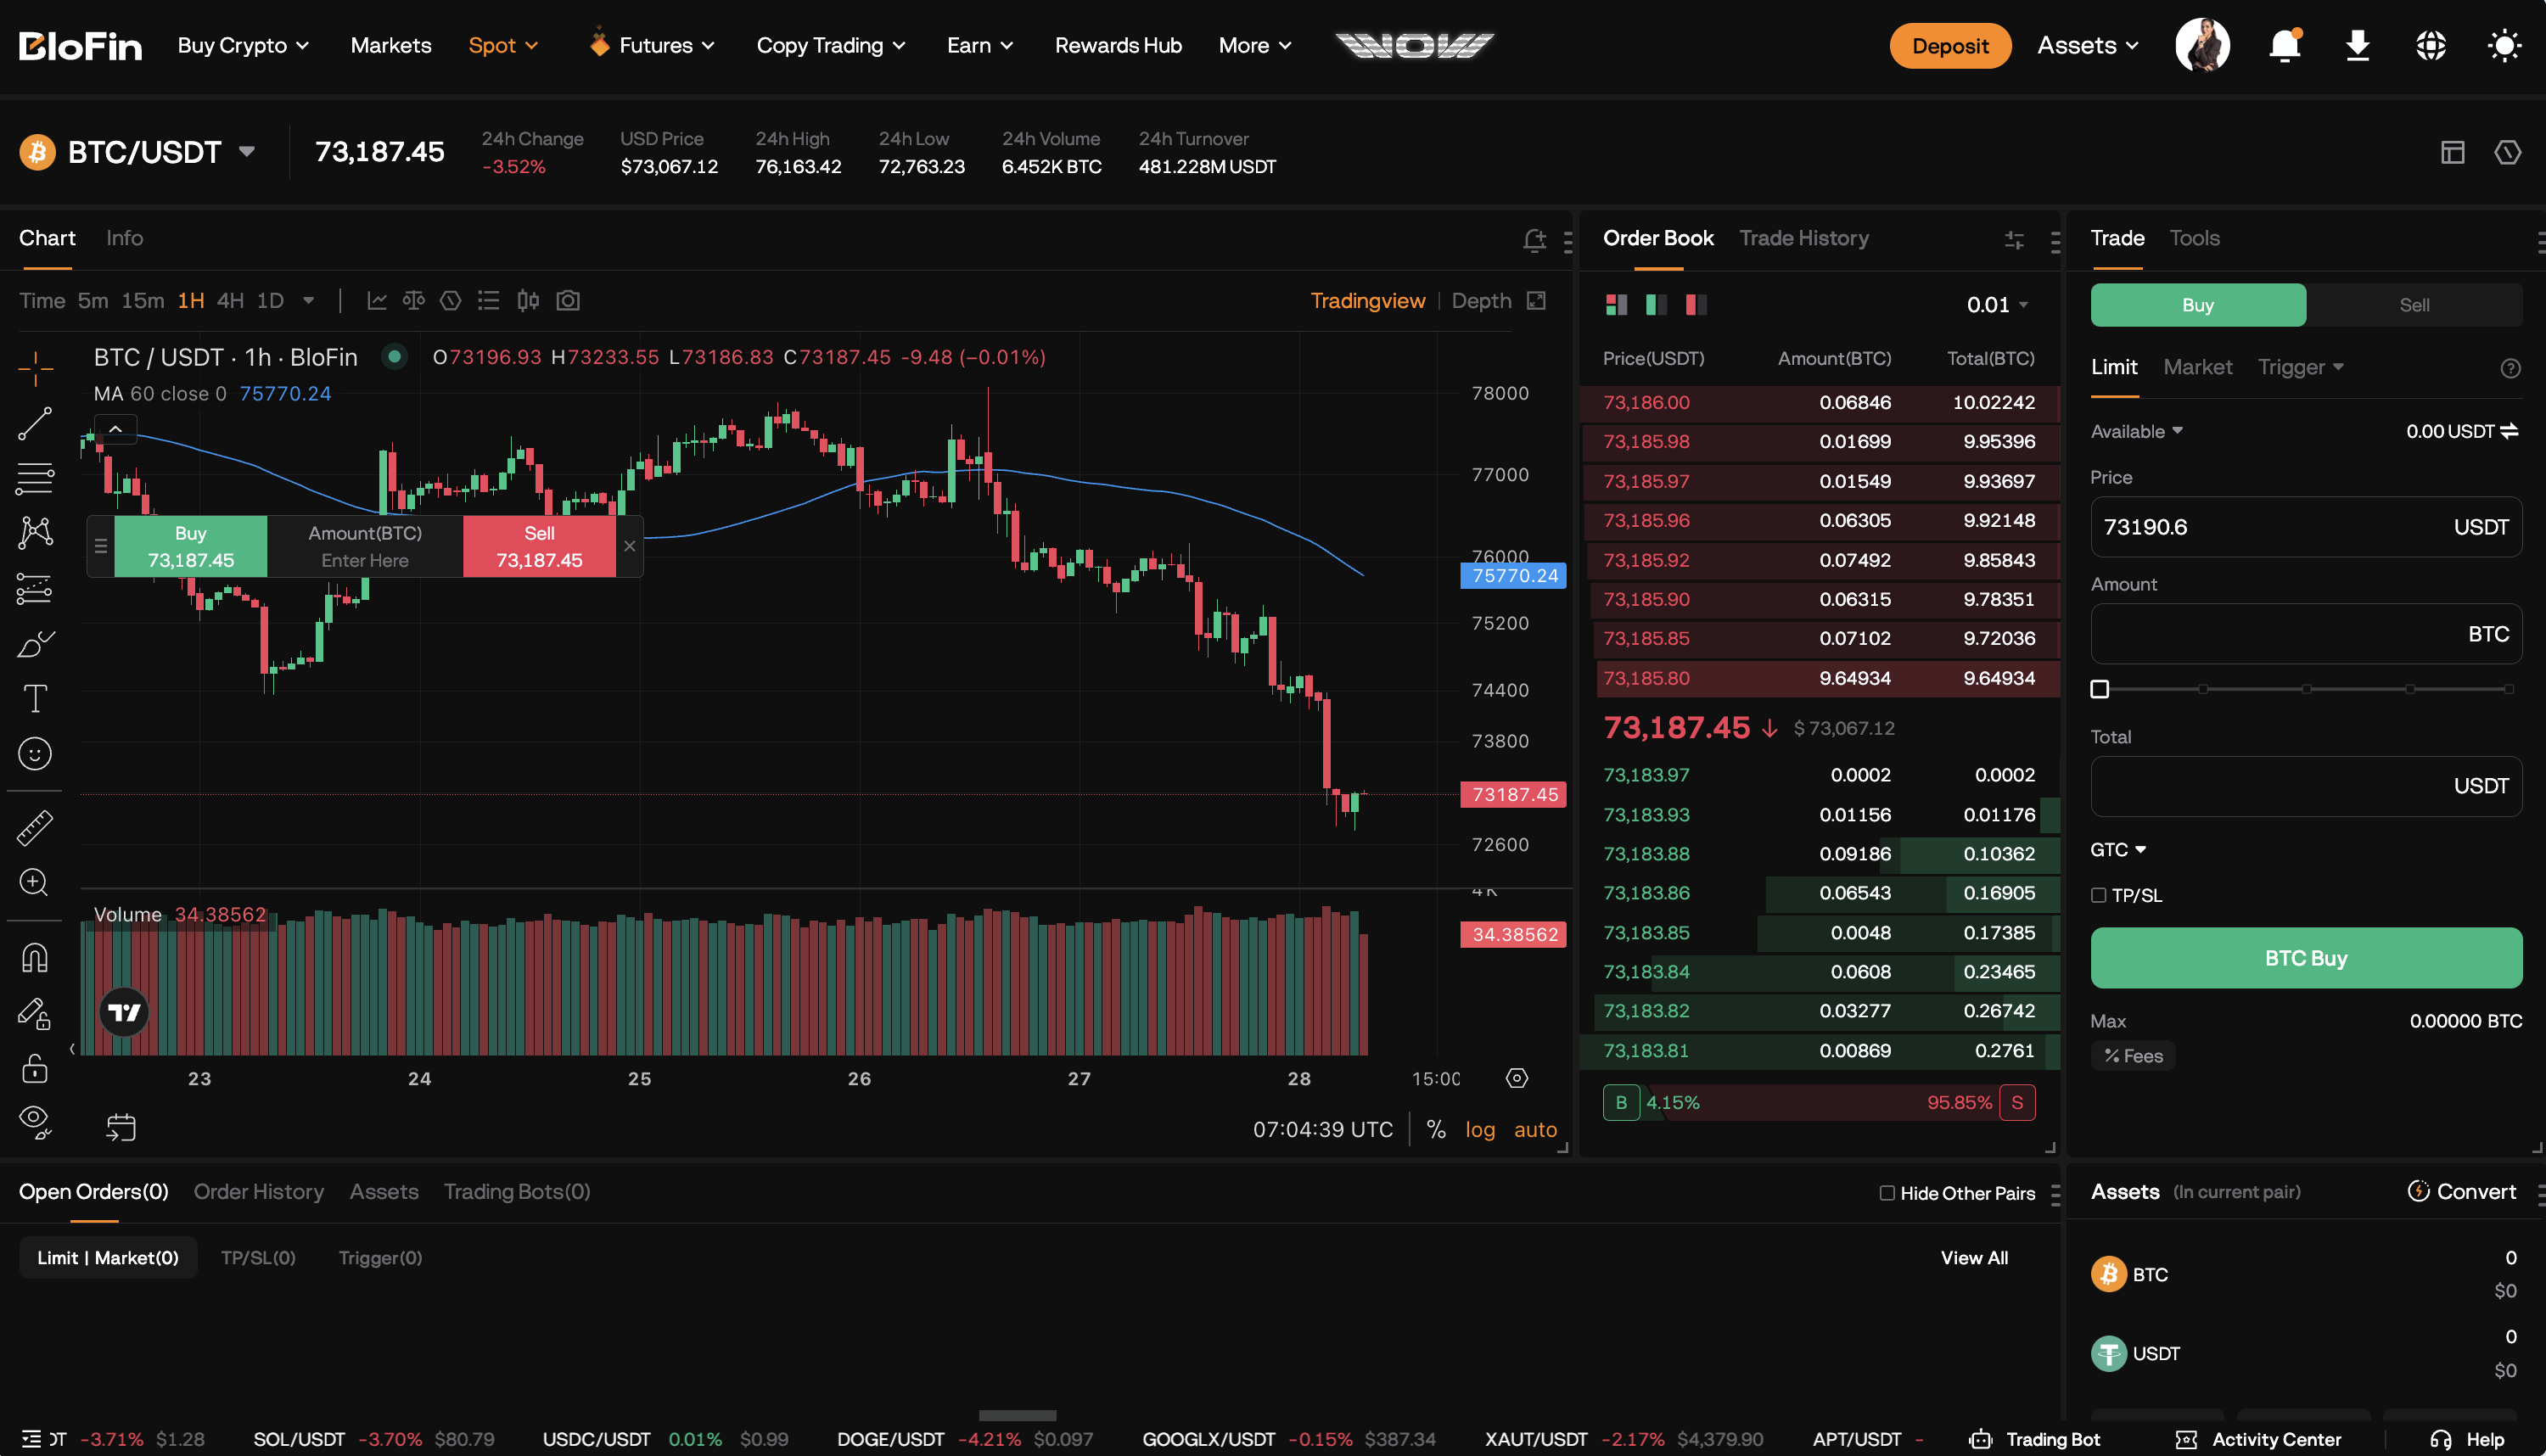Take a chart snapshot with camera icon
The height and width of the screenshot is (1456, 2546).
click(x=568, y=301)
